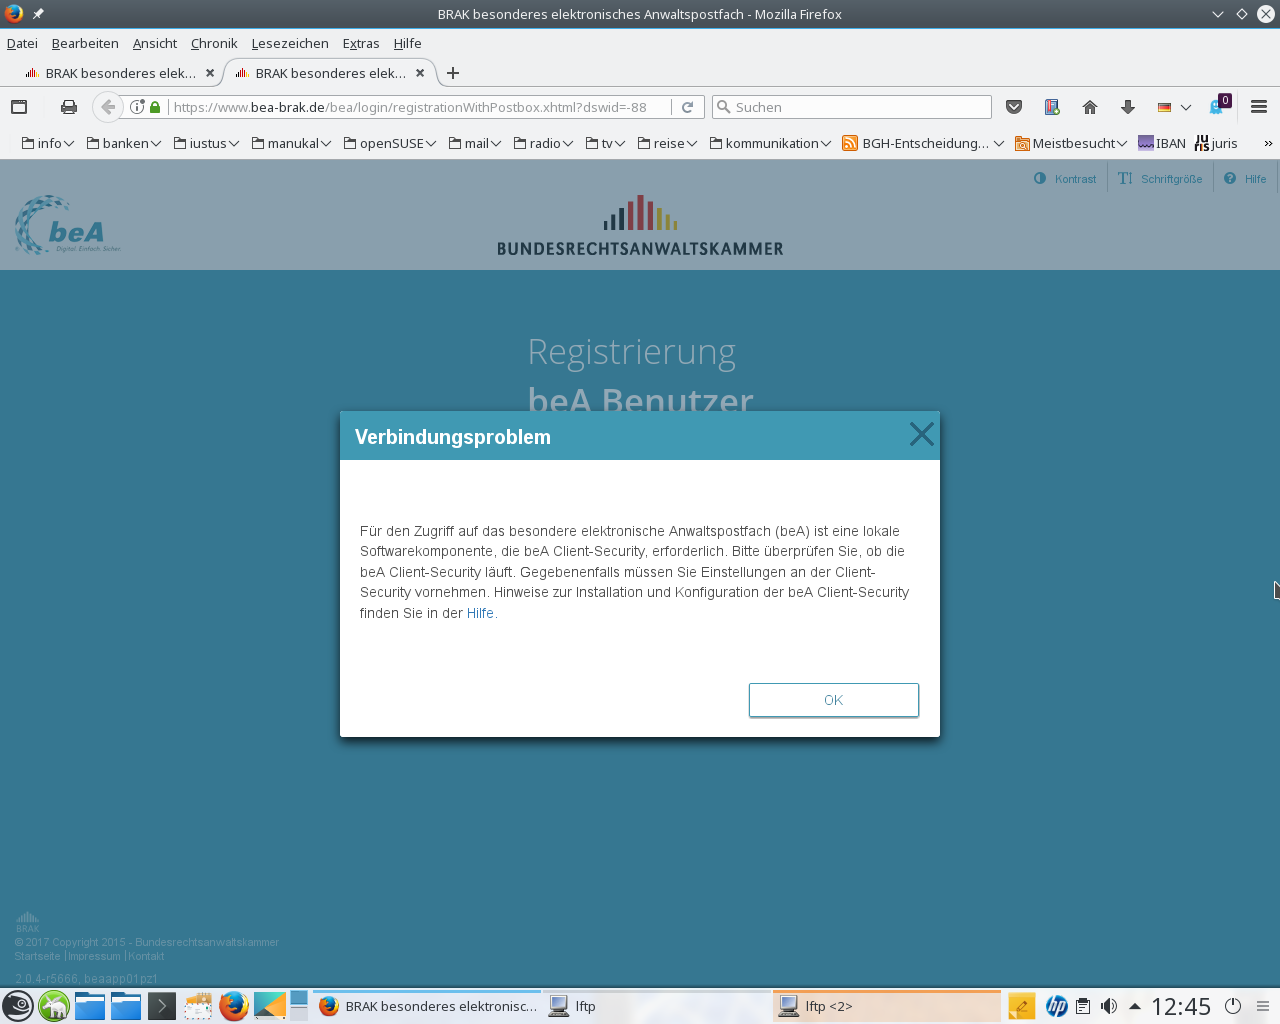View site security info via the padlock
Screen dimensions: 1280x1024
point(155,107)
